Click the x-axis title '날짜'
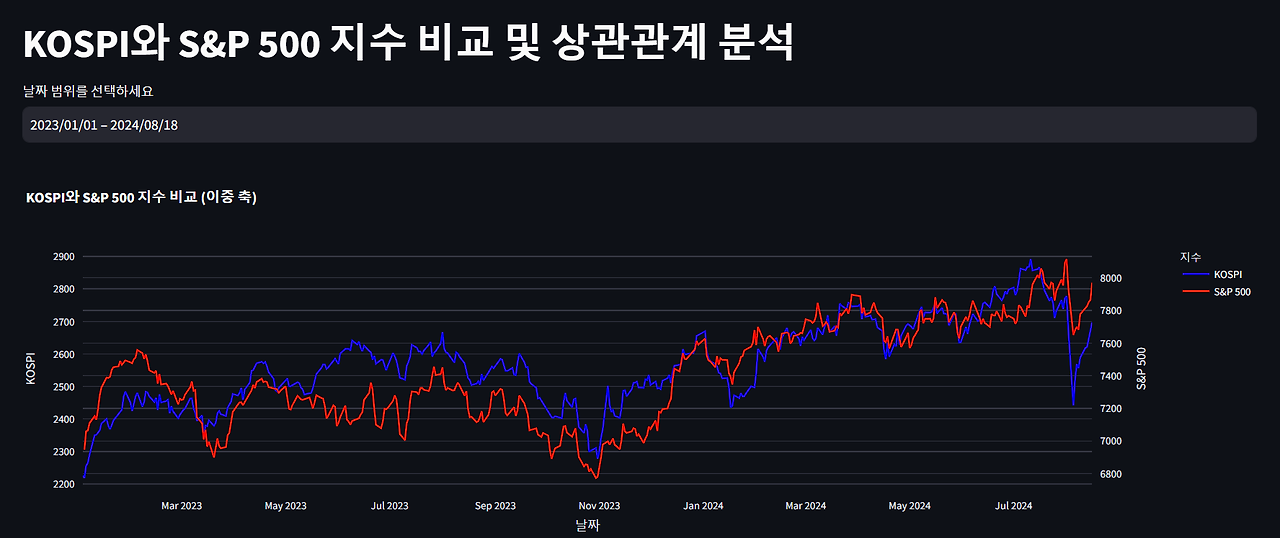1280x538 pixels. pyautogui.click(x=588, y=524)
